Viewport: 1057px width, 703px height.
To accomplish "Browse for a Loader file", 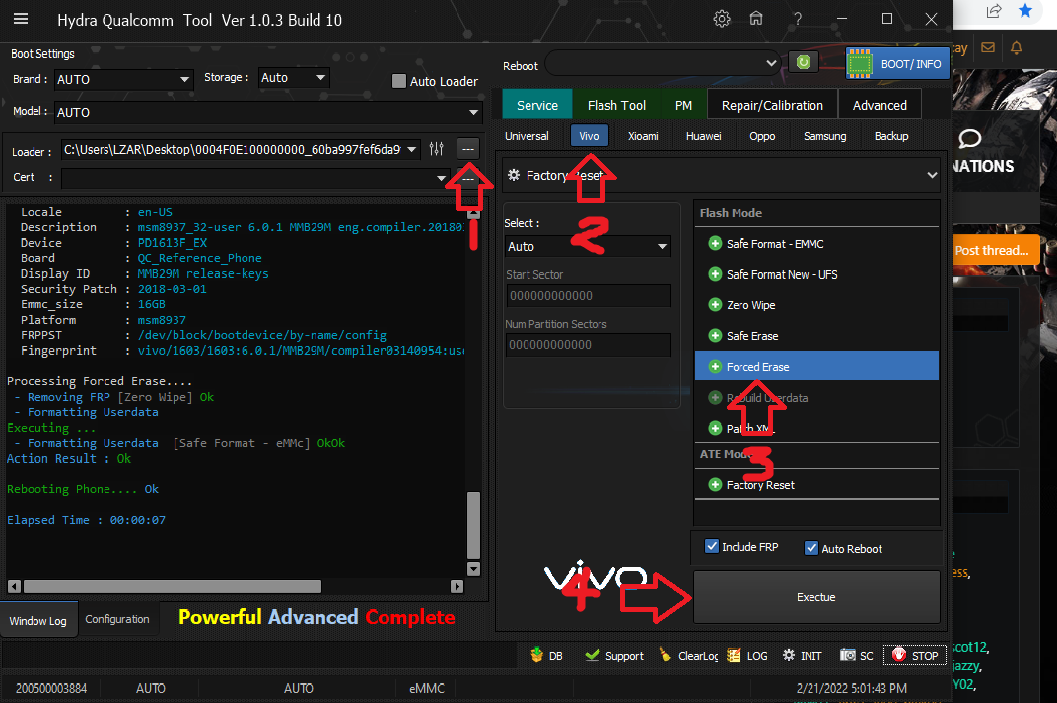I will click(468, 149).
